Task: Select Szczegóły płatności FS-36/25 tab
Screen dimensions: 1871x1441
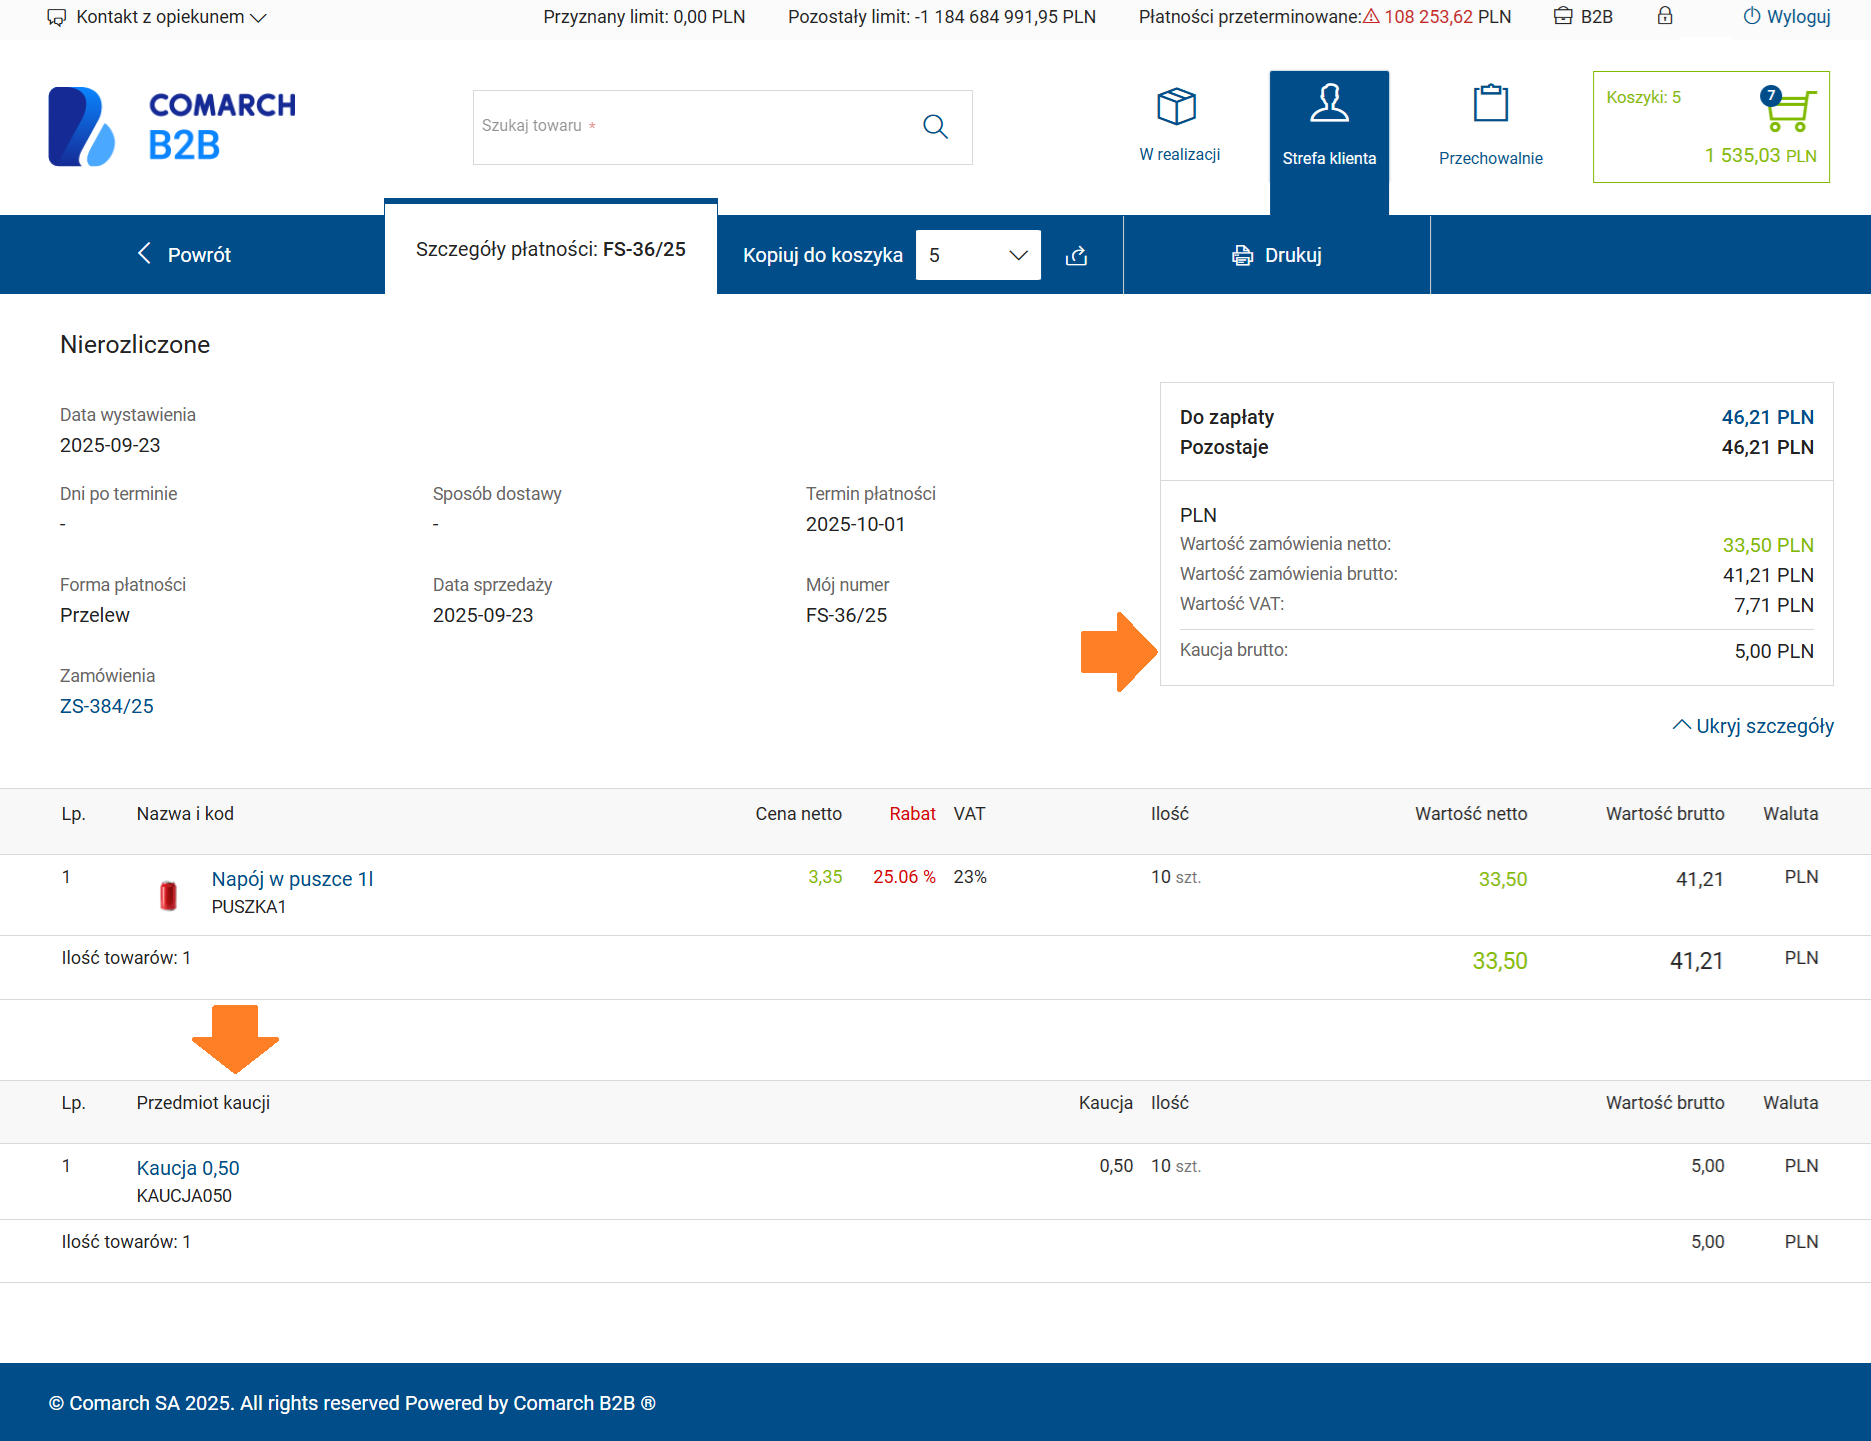Action: pyautogui.click(x=550, y=249)
